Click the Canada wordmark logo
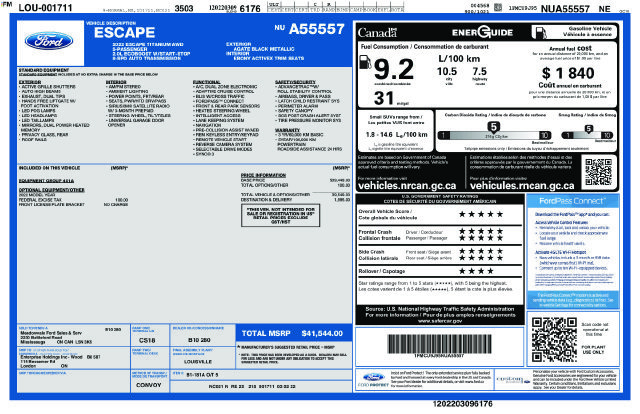Image resolution: width=640 pixels, height=414 pixels. point(378,32)
